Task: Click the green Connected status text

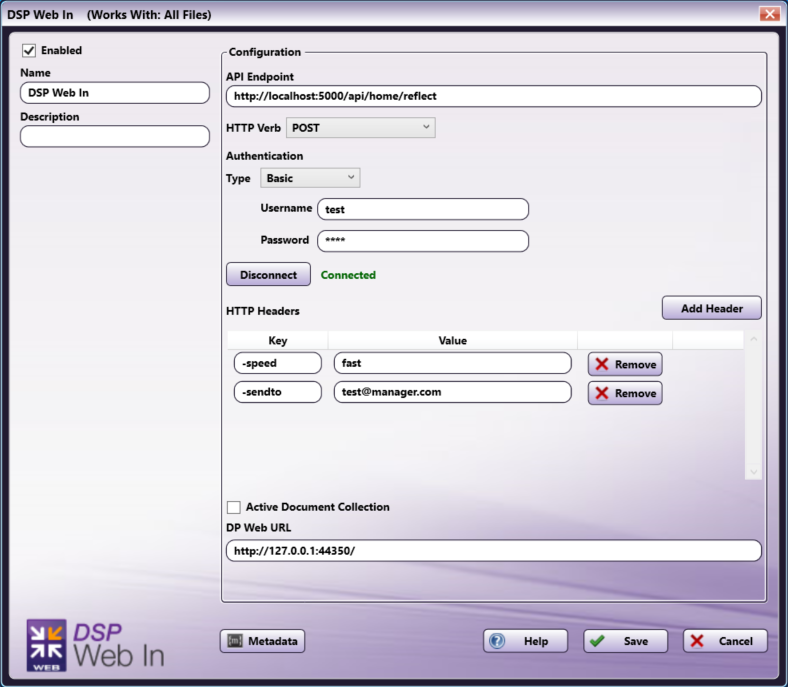Action: tap(348, 275)
